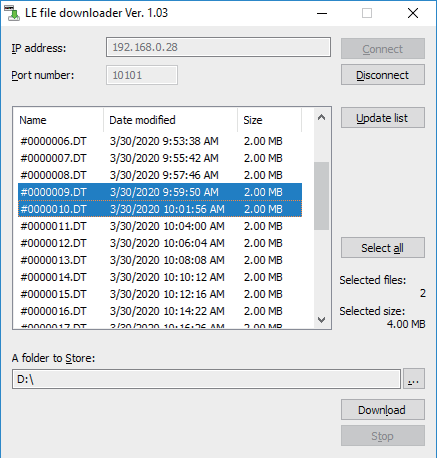Viewport: 437px width, 458px height.
Task: Click the LE file downloader app icon
Action: 12,13
